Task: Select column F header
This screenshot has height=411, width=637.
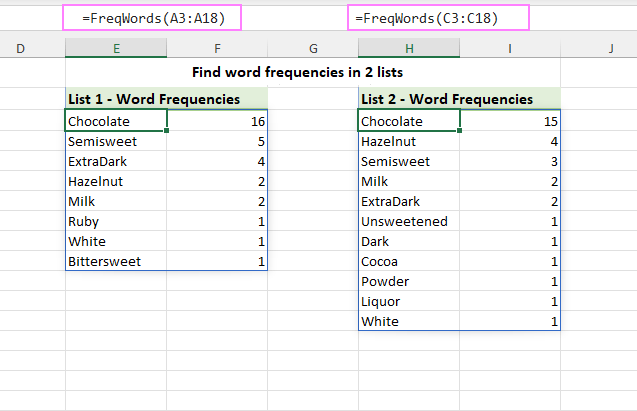Action: click(217, 48)
